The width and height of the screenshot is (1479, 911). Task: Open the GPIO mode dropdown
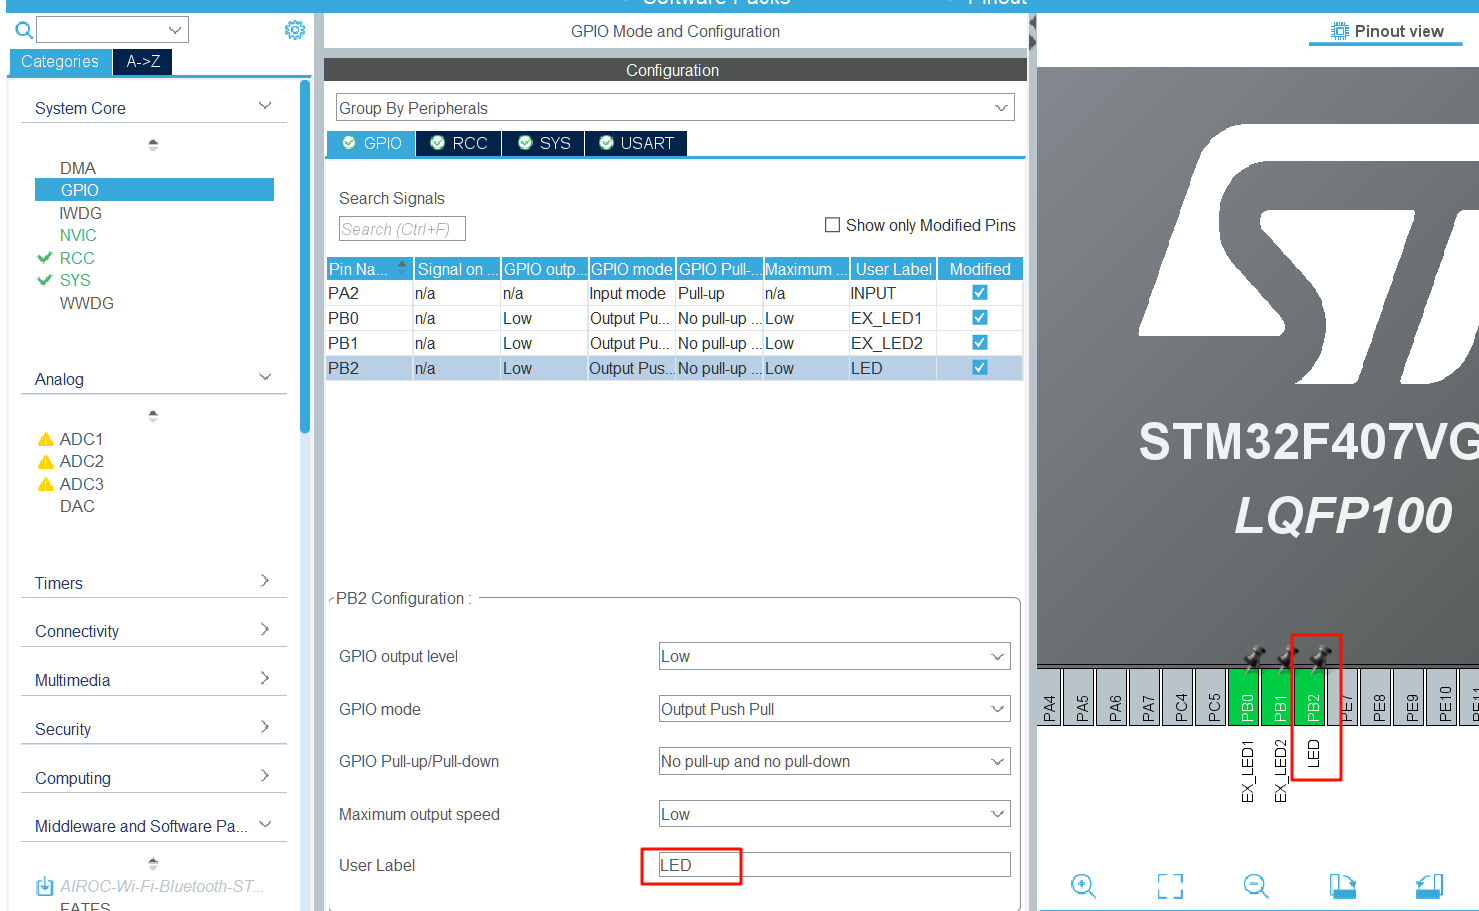(834, 709)
